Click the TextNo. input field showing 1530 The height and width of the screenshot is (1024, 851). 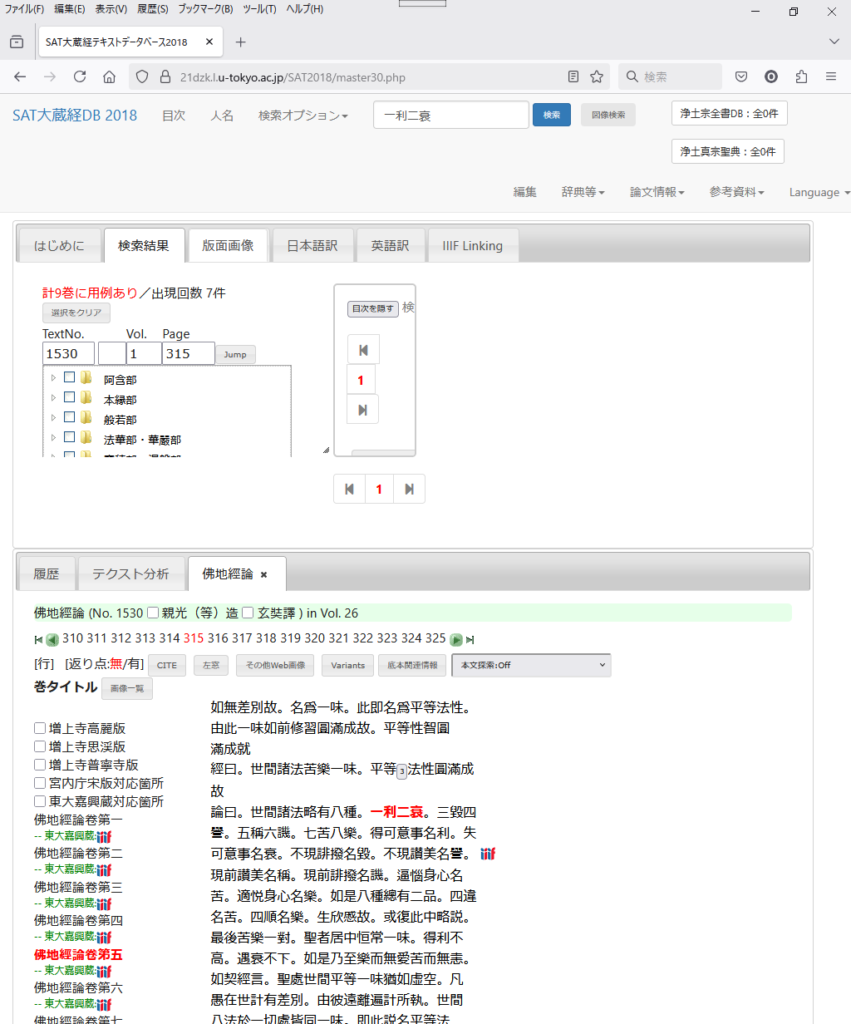(68, 354)
